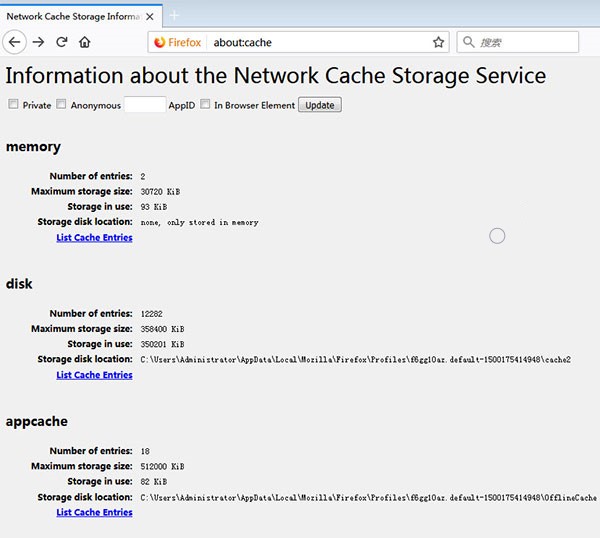The image size is (600, 538).
Task: Focus the AppID text field
Action: (x=145, y=104)
